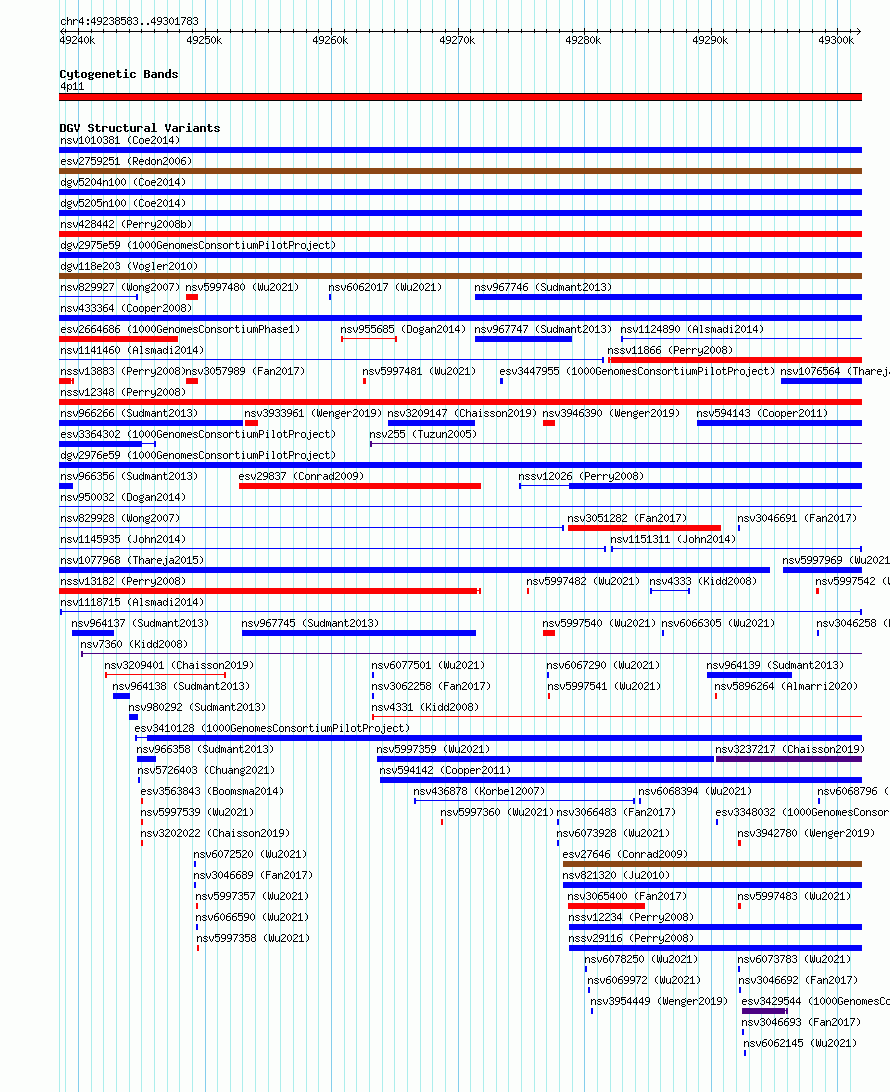Image resolution: width=890 pixels, height=1092 pixels.
Task: Click nsv3954449 (Wenger2019) label
Action: tap(659, 1001)
